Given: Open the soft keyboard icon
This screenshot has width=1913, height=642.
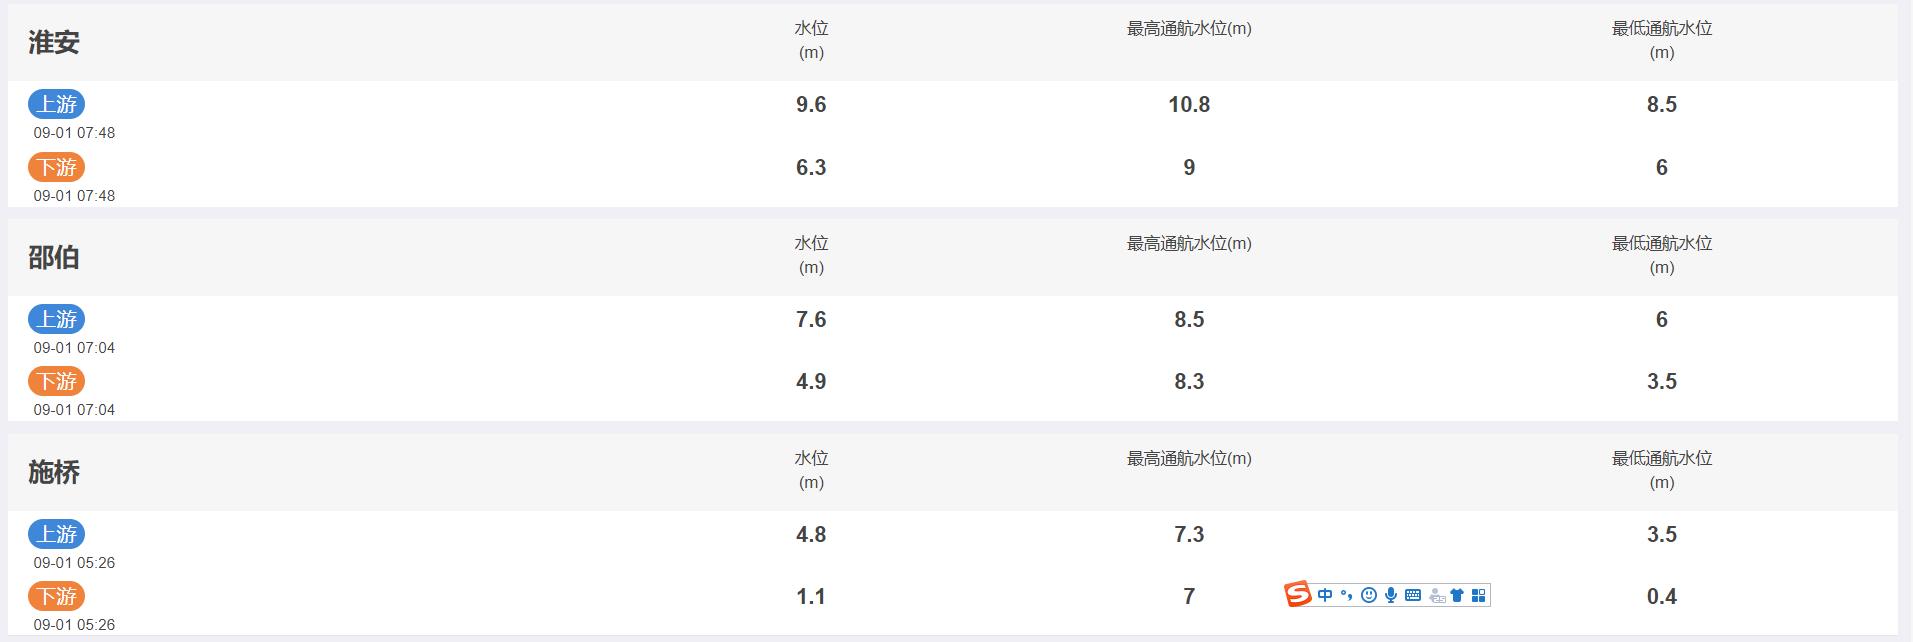Looking at the screenshot, I should click(x=1413, y=595).
